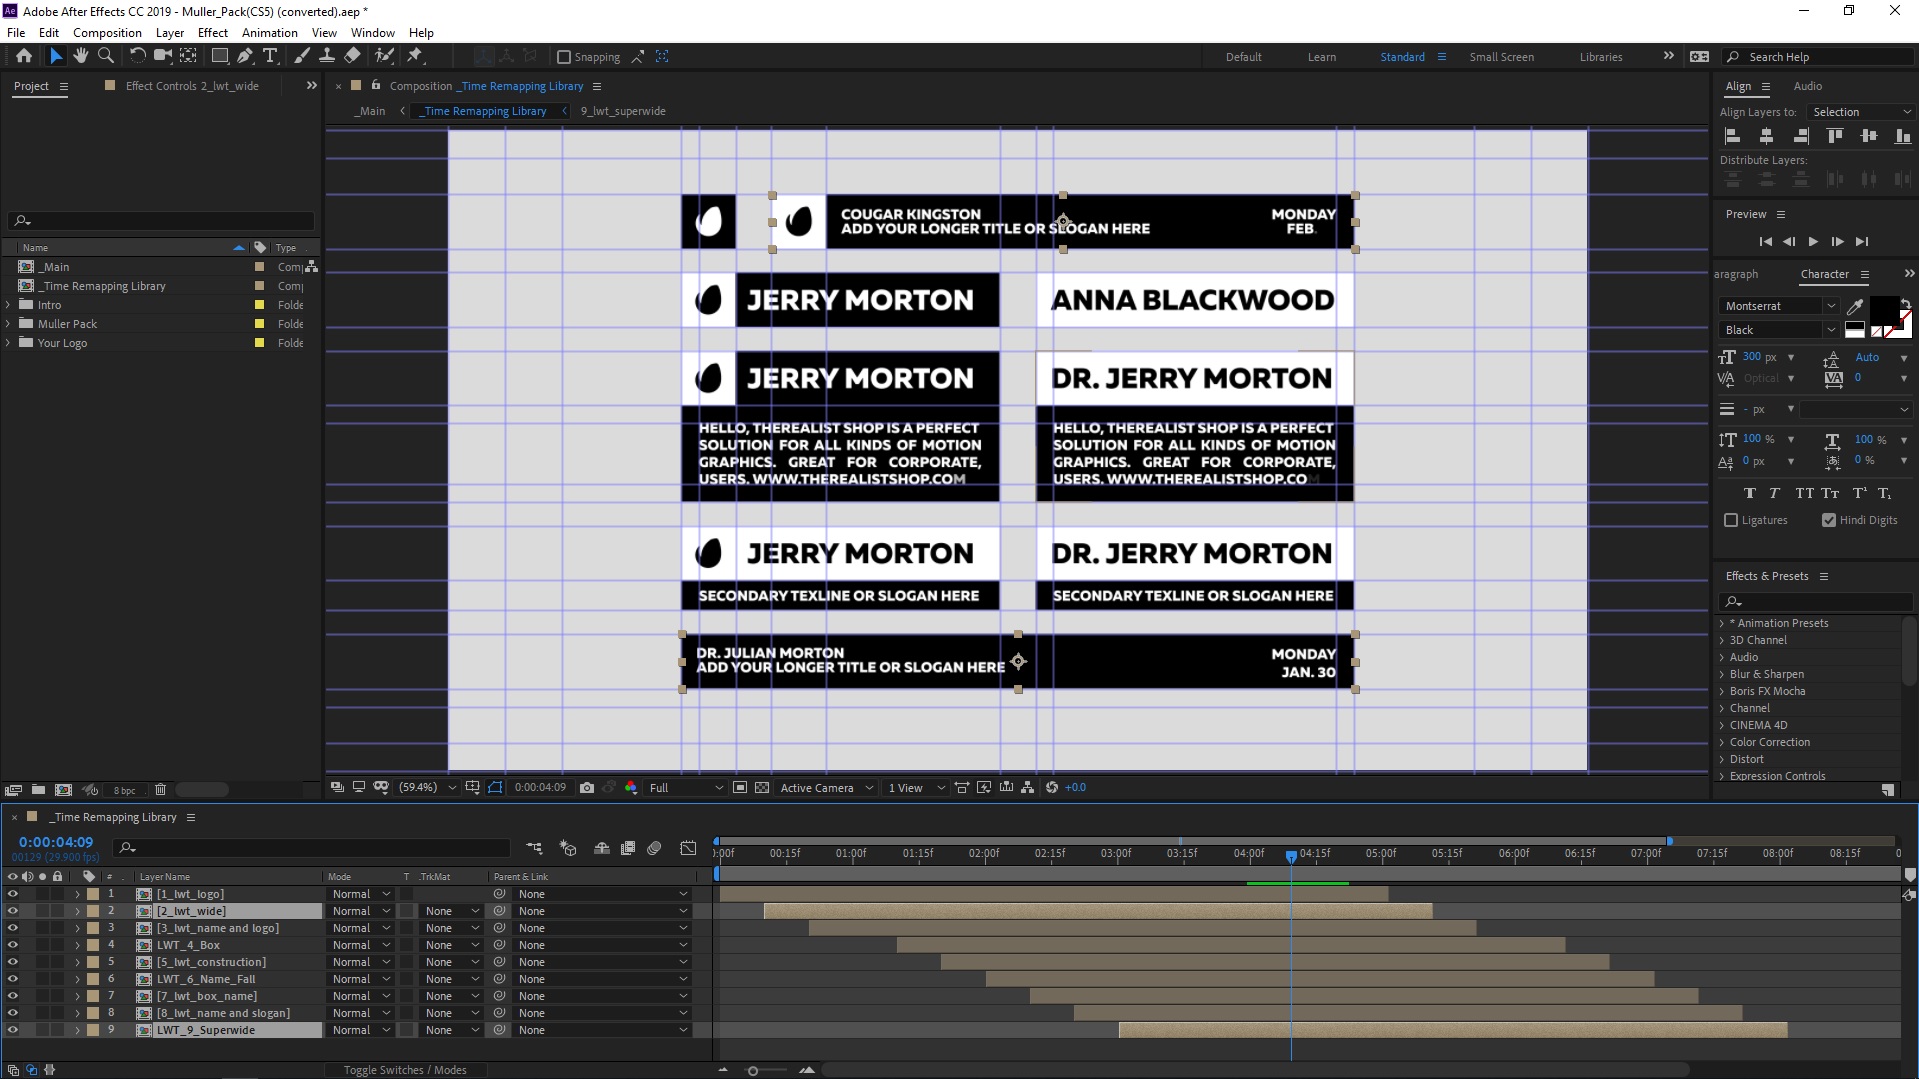This screenshot has height=1079, width=1919.
Task: Click the Take Snapshot camera icon
Action: (x=587, y=788)
